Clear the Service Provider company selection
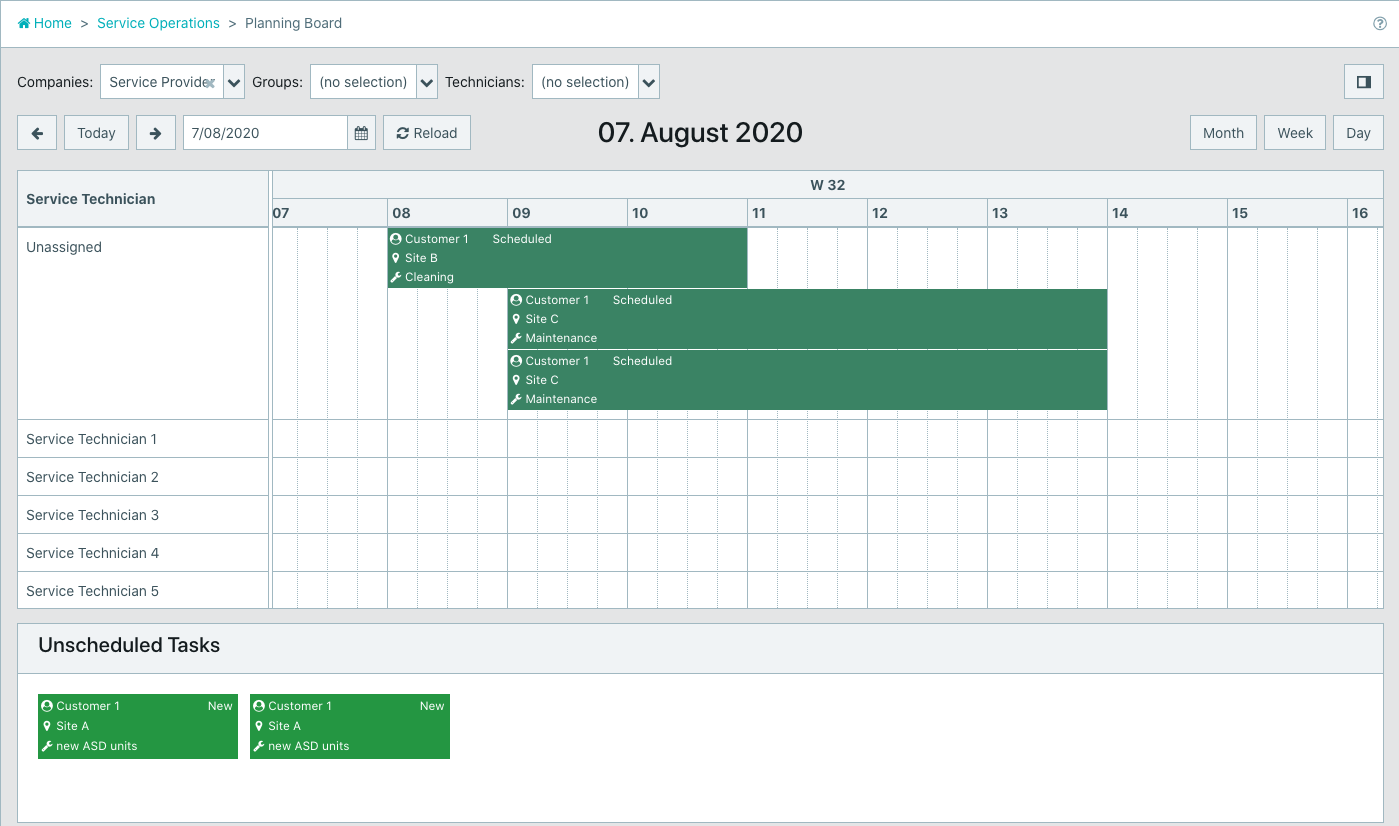 [x=210, y=83]
